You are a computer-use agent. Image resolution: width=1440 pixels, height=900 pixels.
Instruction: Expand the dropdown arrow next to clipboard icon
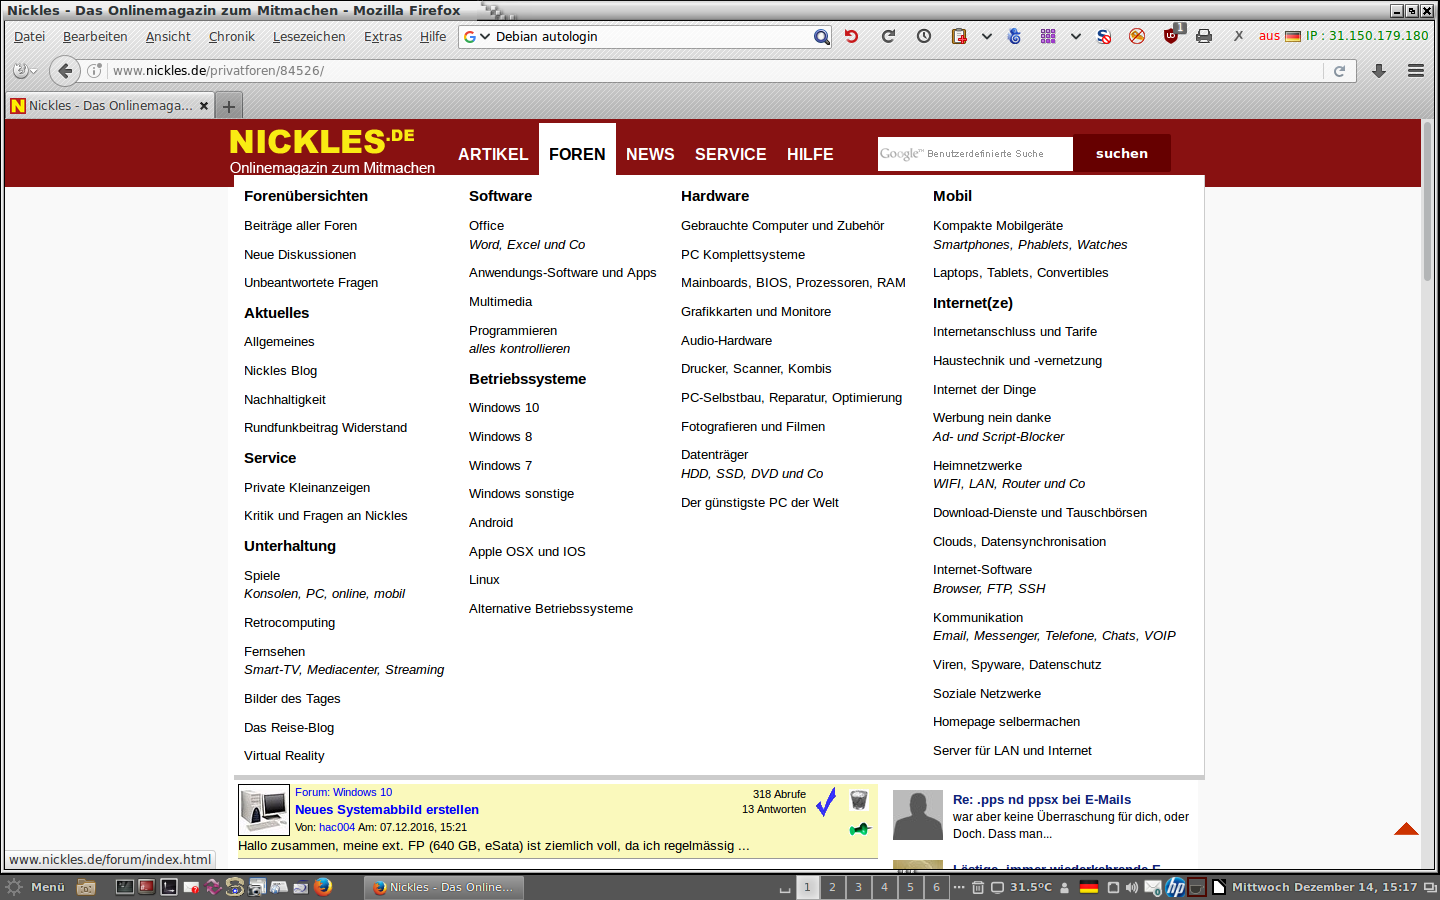pos(986,36)
